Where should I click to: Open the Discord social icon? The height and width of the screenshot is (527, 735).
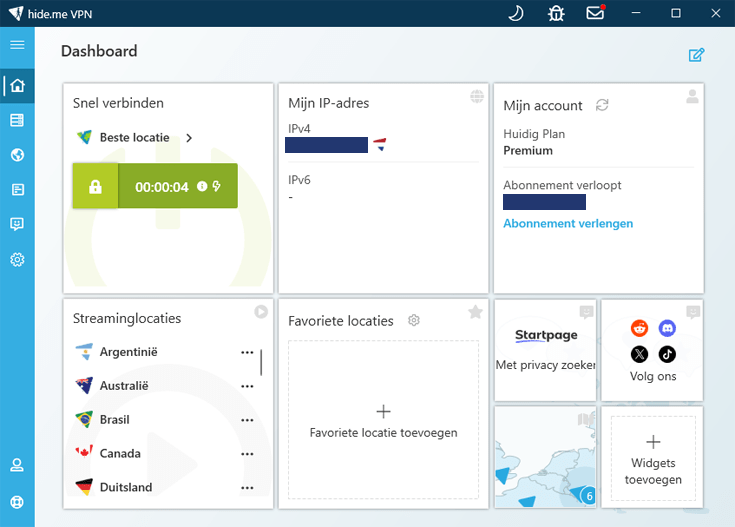(x=667, y=328)
